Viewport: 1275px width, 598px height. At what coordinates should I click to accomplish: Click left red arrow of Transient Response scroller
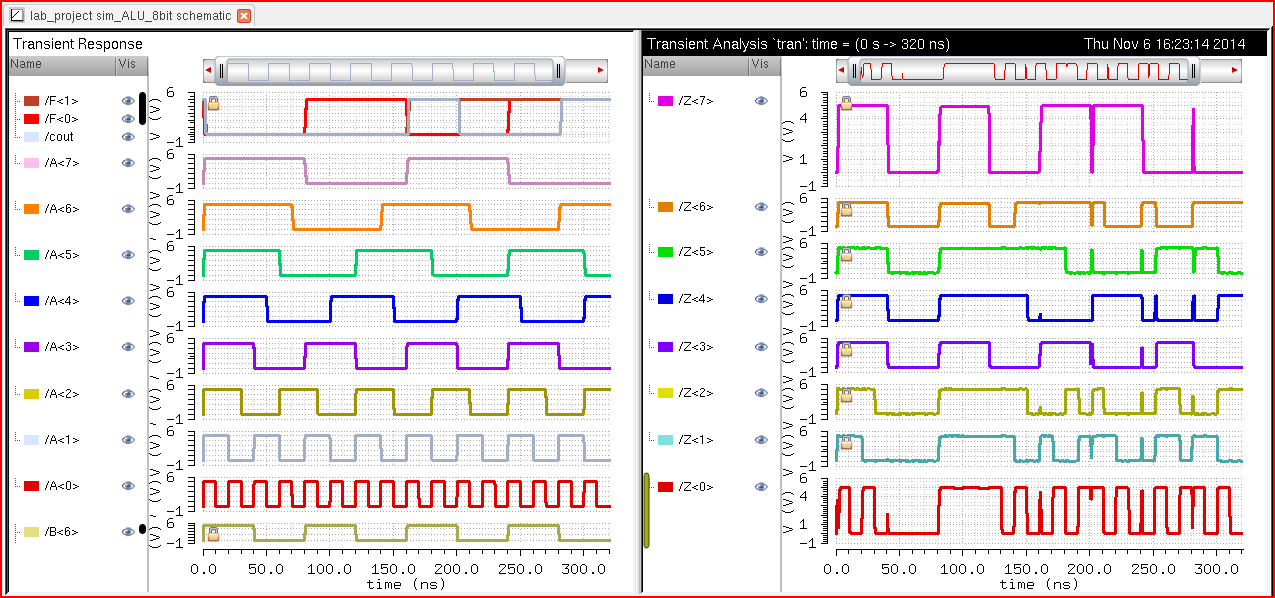(209, 70)
